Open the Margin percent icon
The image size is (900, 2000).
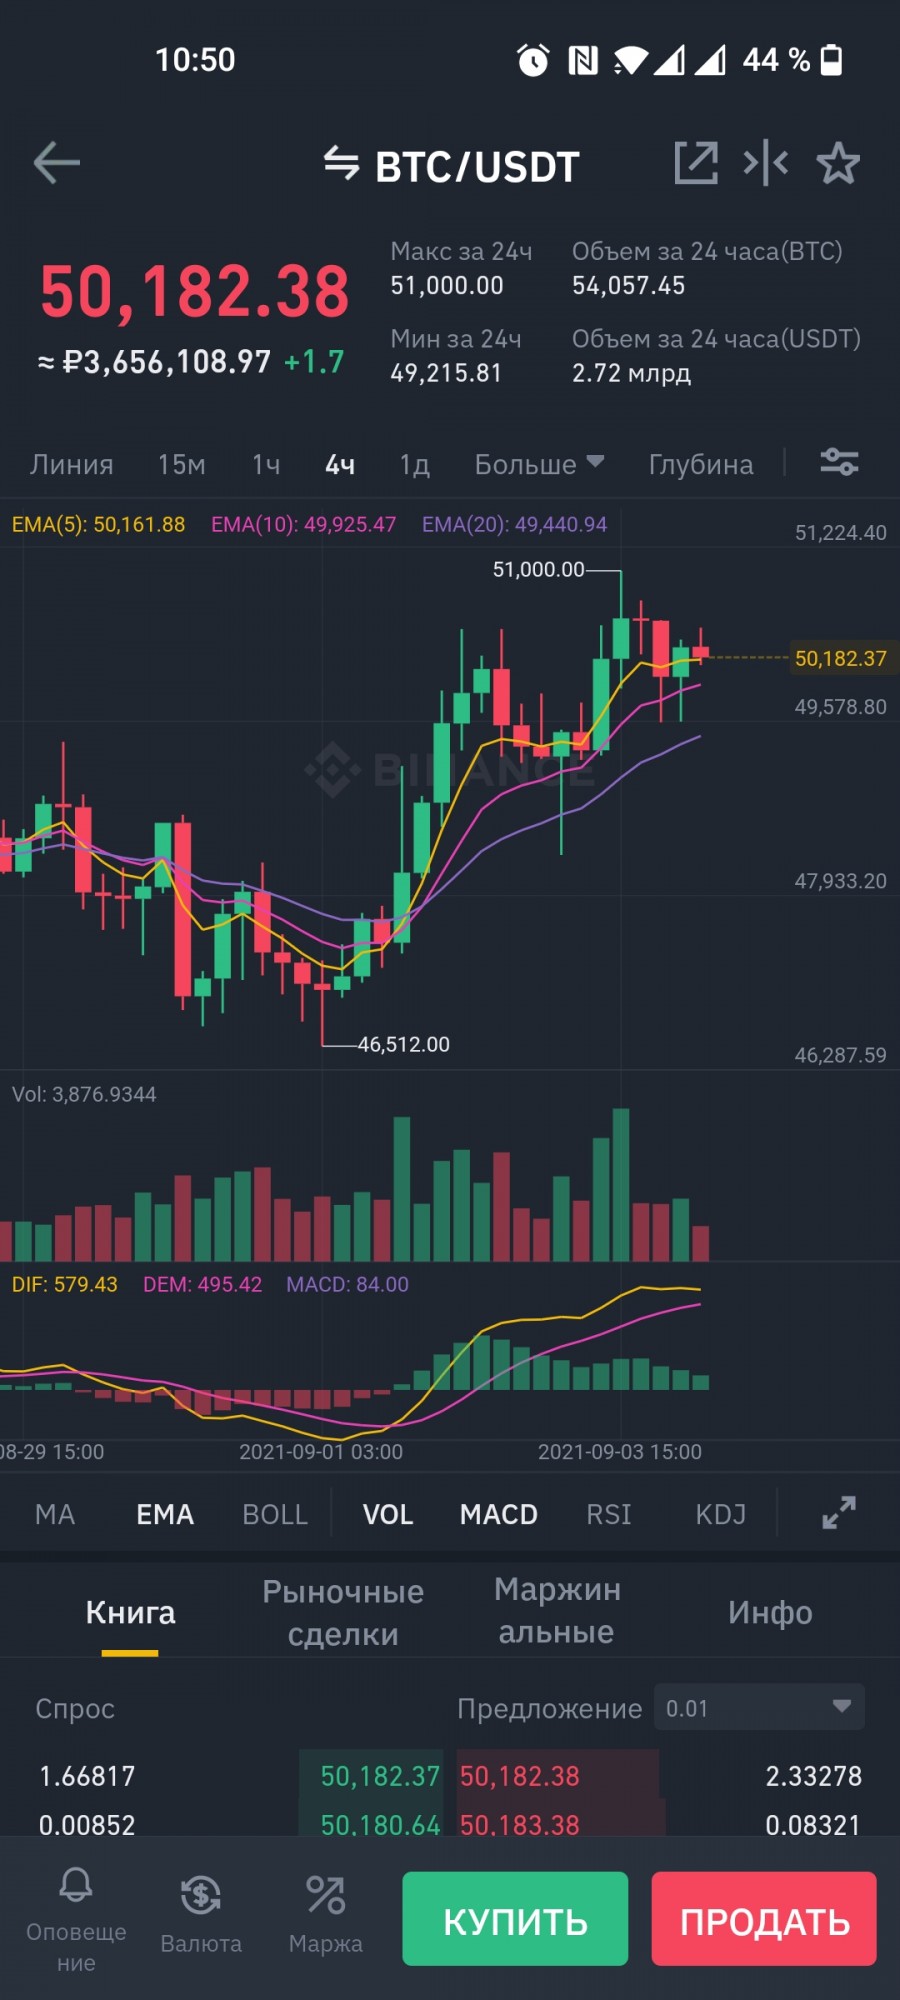point(326,1895)
